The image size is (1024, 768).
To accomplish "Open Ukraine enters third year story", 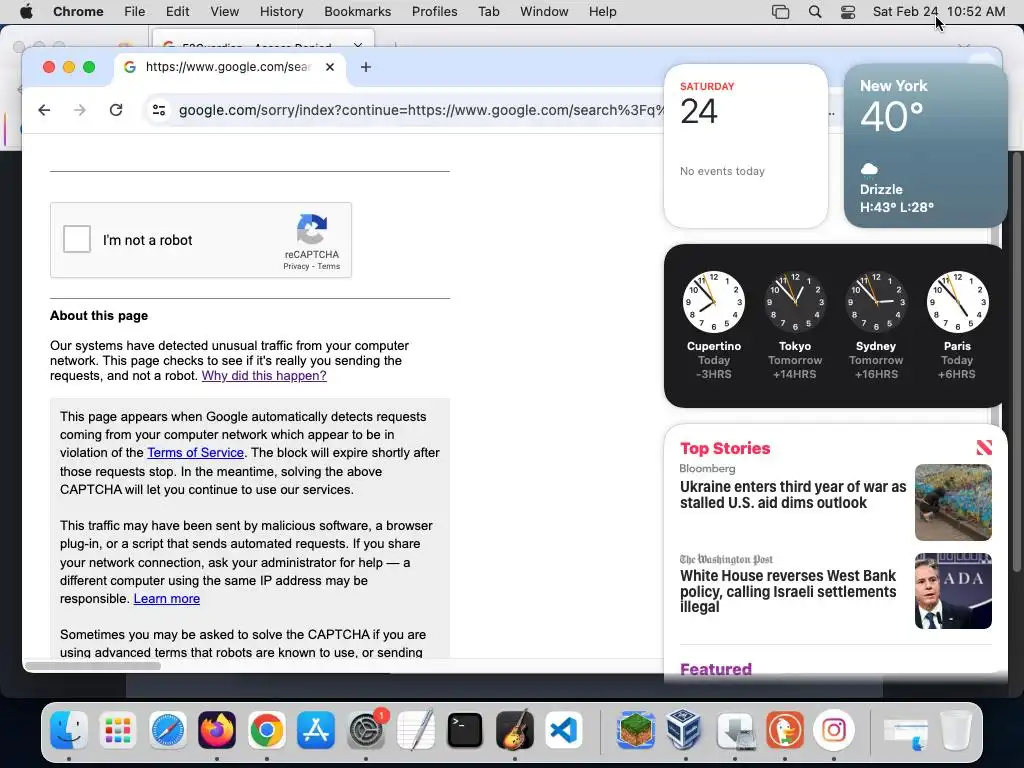I will coord(793,494).
